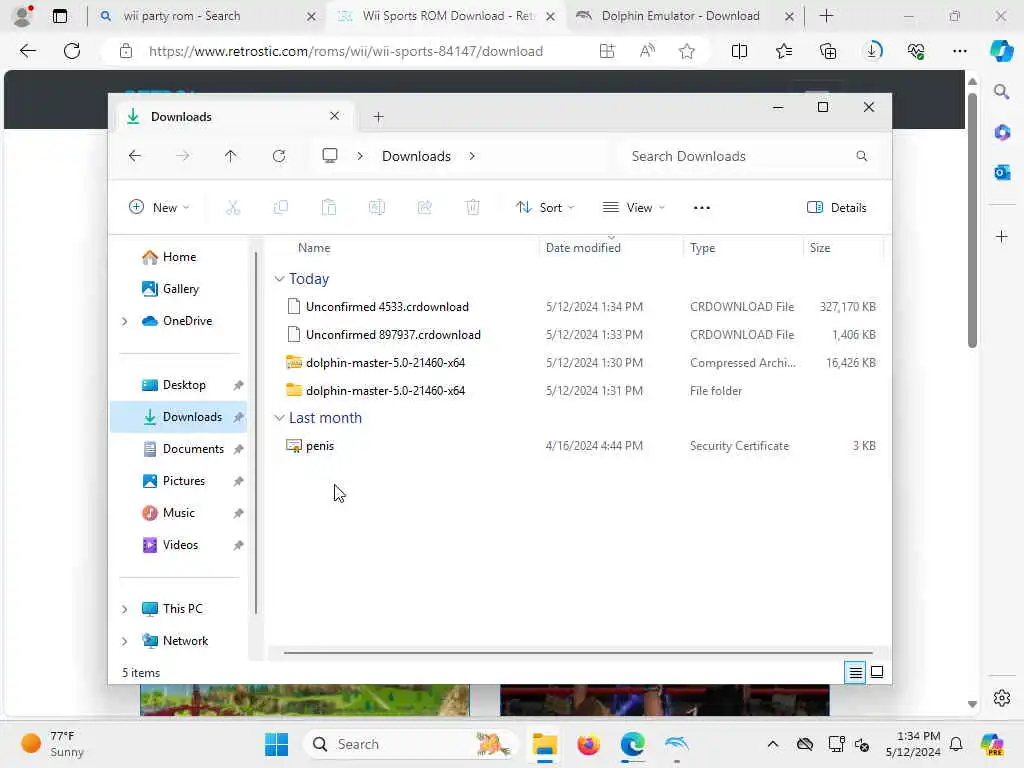Add this page to Edge favorites
Image resolution: width=1024 pixels, height=768 pixels.
(686, 51)
